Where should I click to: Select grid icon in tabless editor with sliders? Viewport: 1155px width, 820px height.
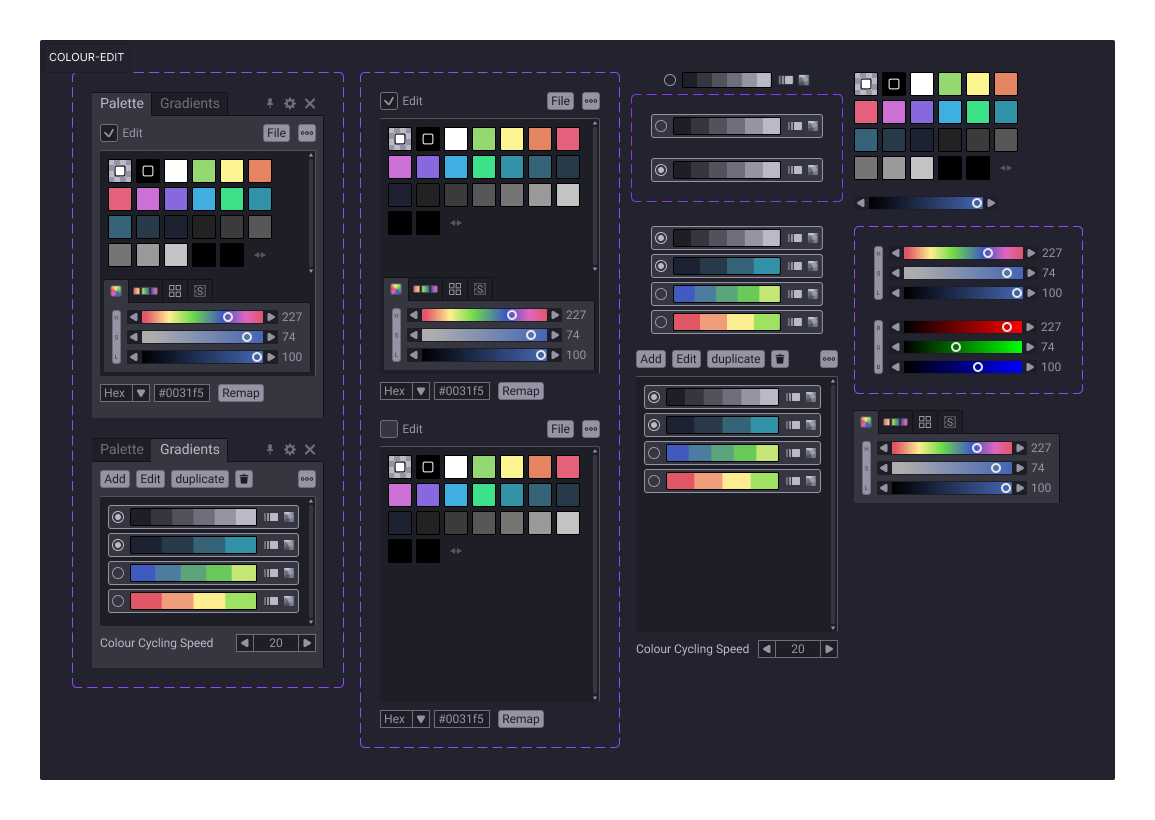pyautogui.click(x=455, y=289)
